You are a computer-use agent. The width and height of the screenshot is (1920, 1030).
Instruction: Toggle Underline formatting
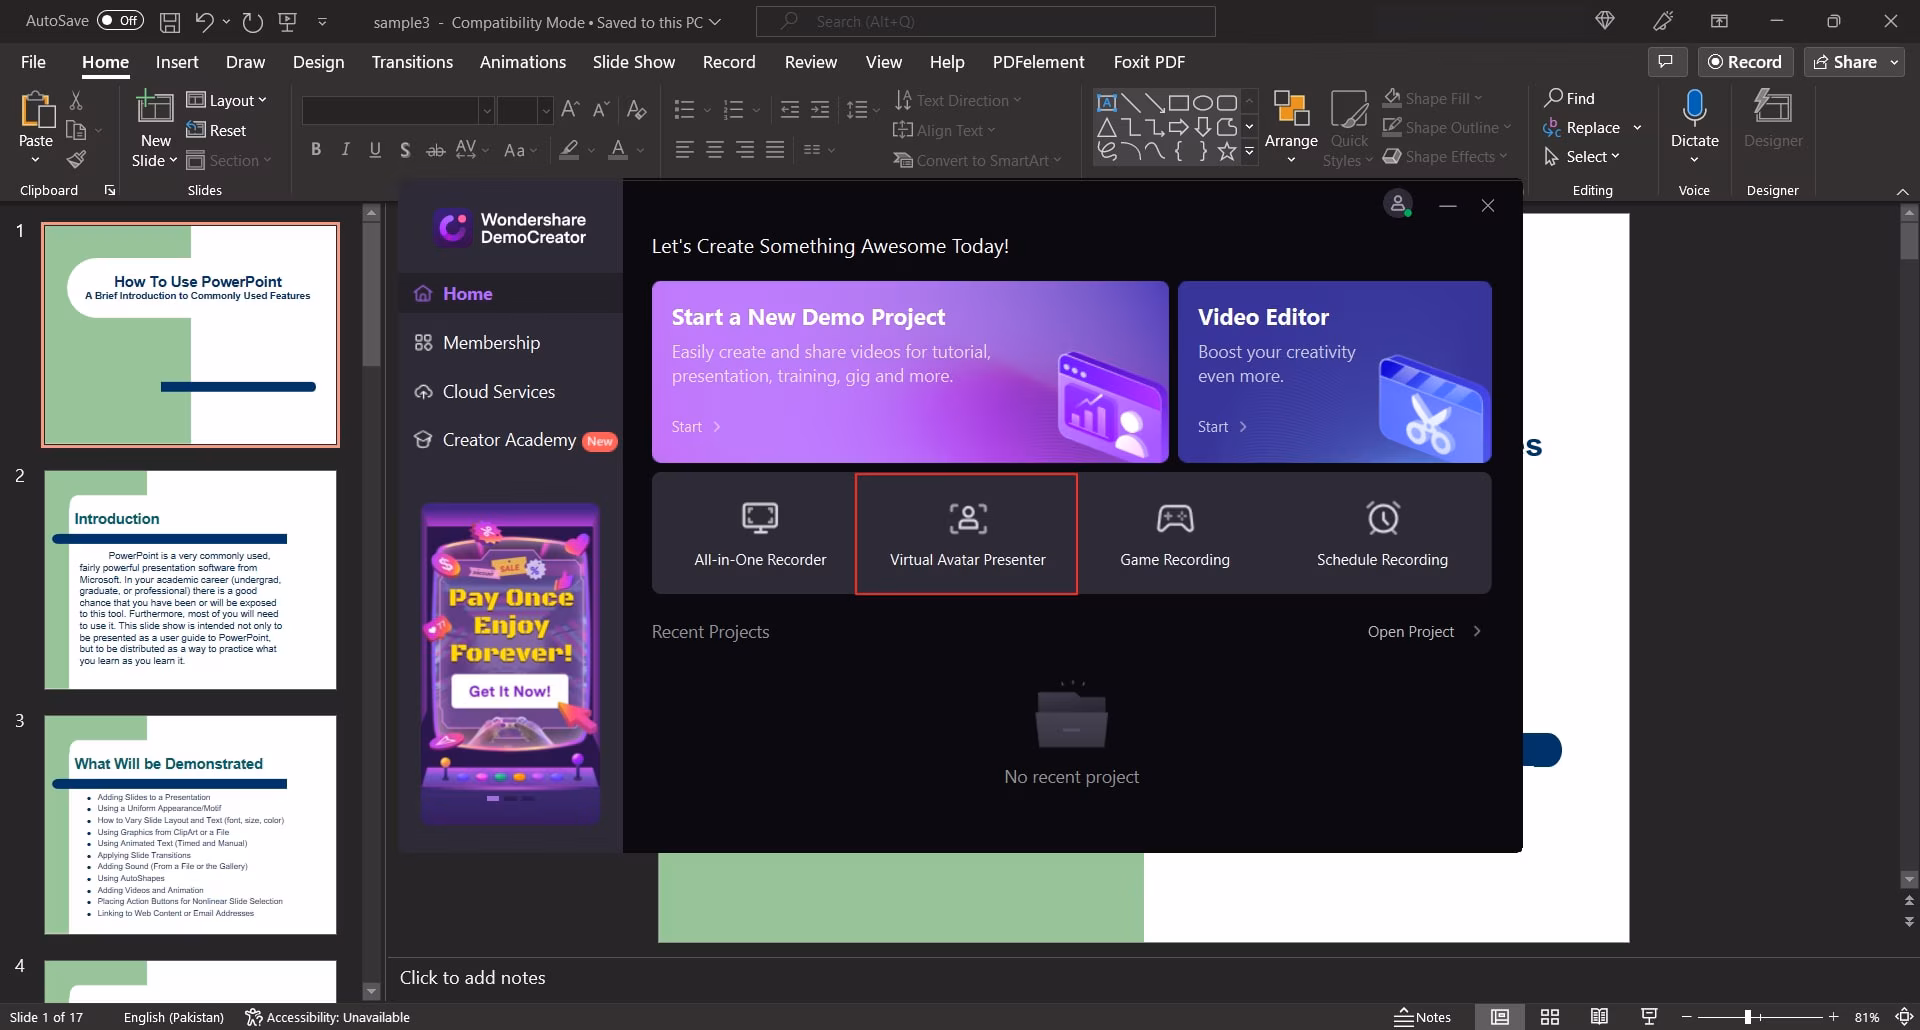click(375, 150)
